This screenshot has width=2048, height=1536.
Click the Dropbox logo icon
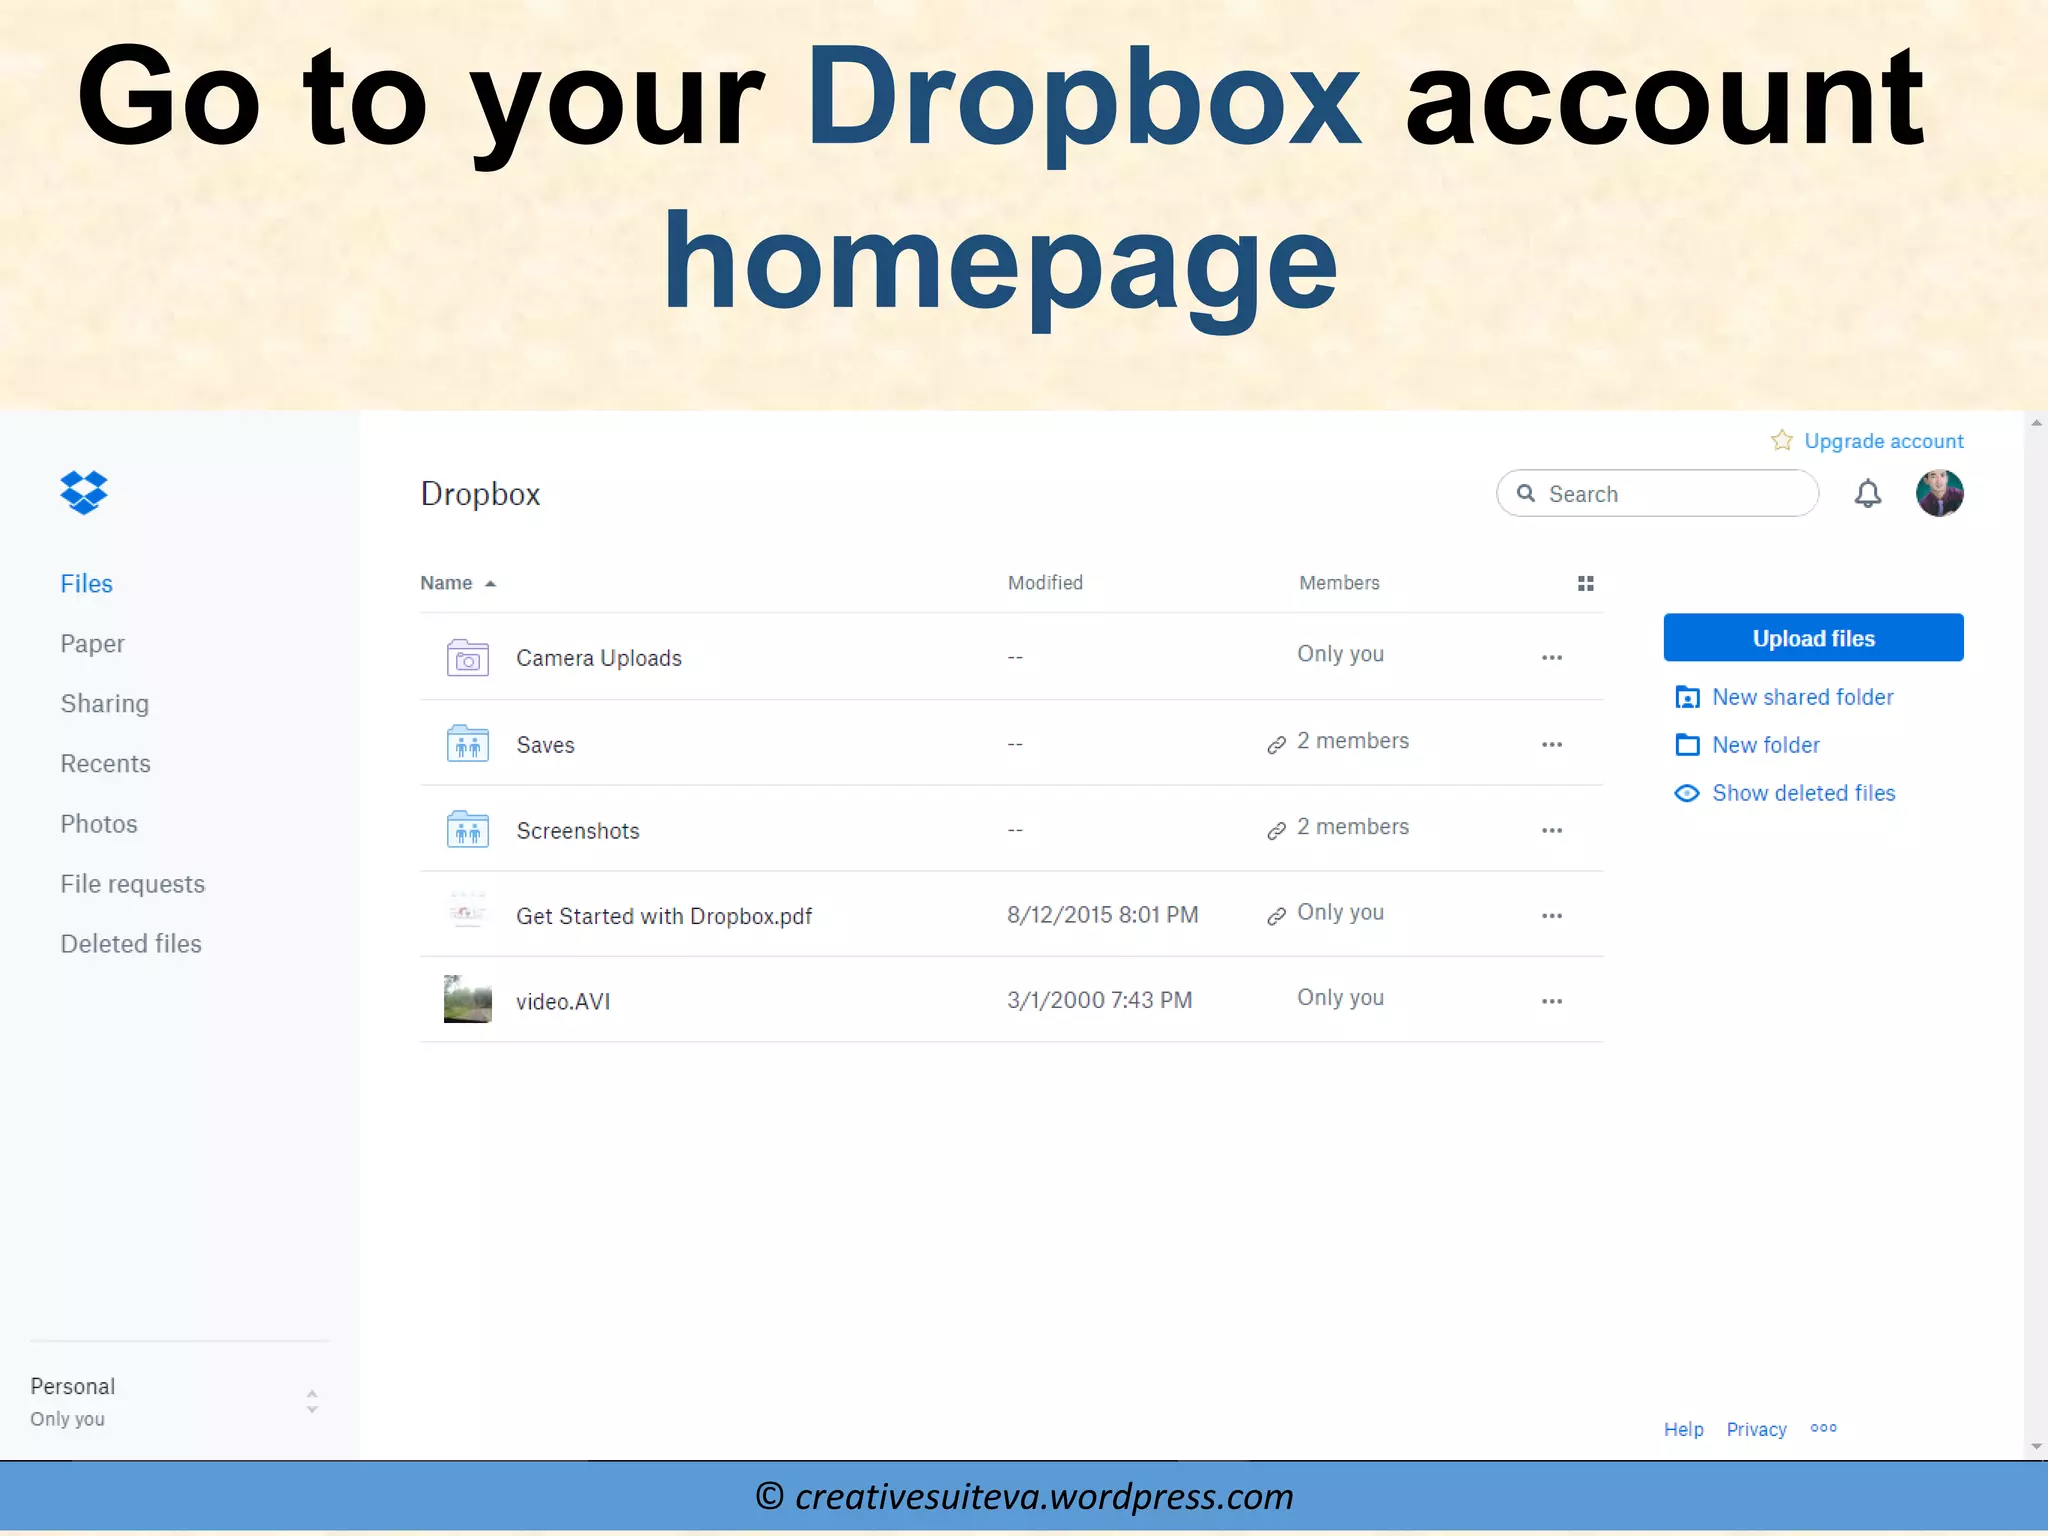click(84, 492)
